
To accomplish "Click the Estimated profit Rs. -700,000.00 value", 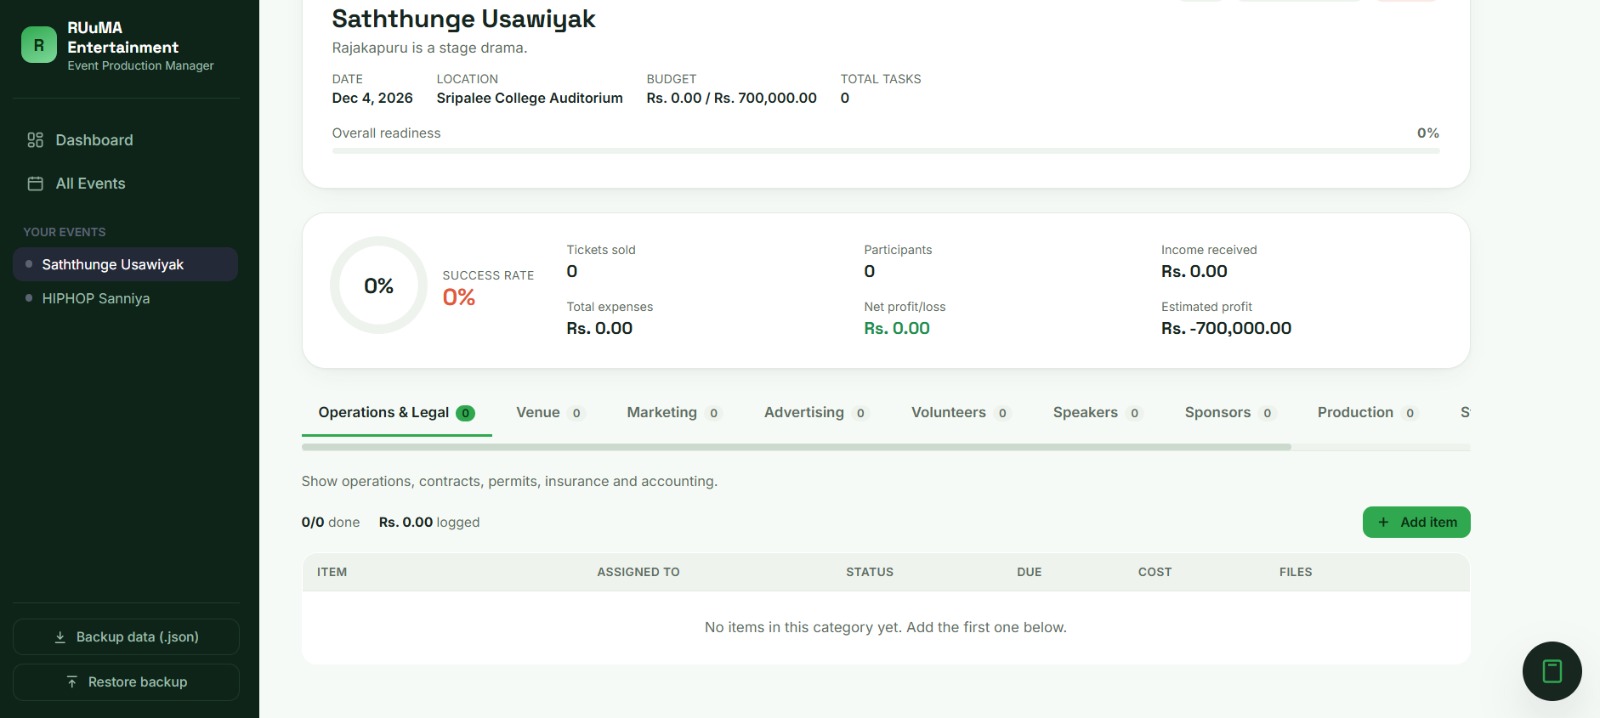I will coord(1226,328).
